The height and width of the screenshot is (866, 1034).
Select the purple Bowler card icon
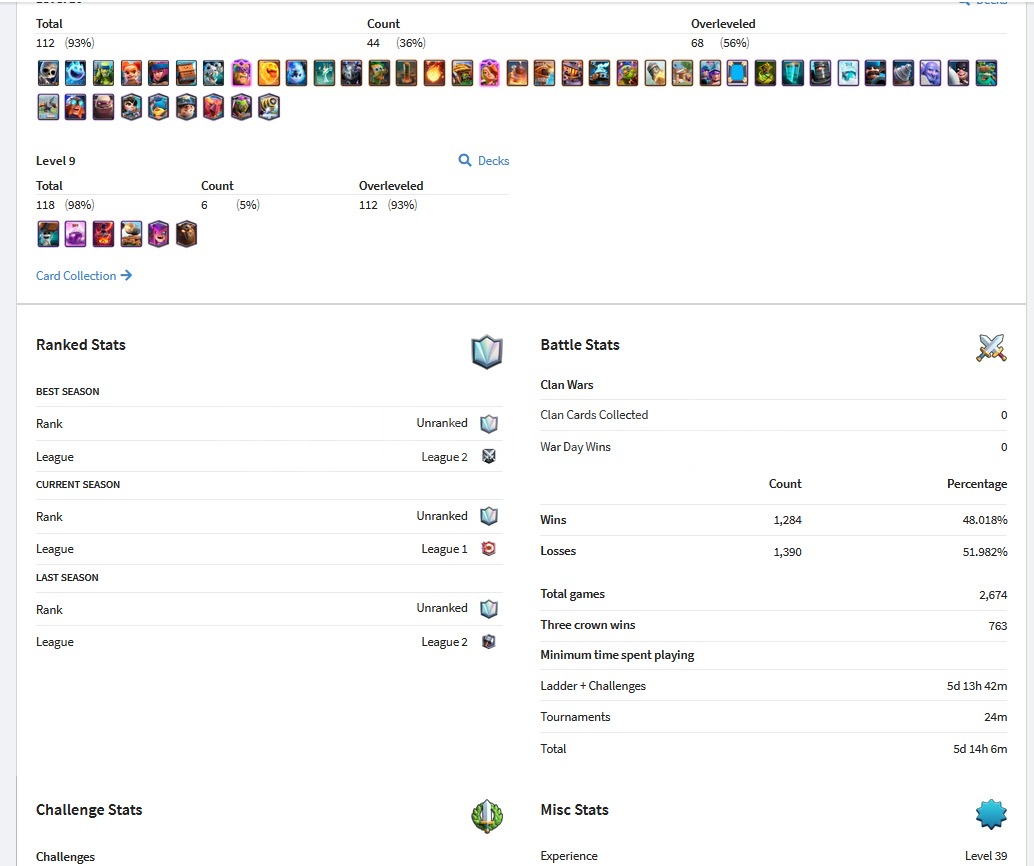[930, 73]
